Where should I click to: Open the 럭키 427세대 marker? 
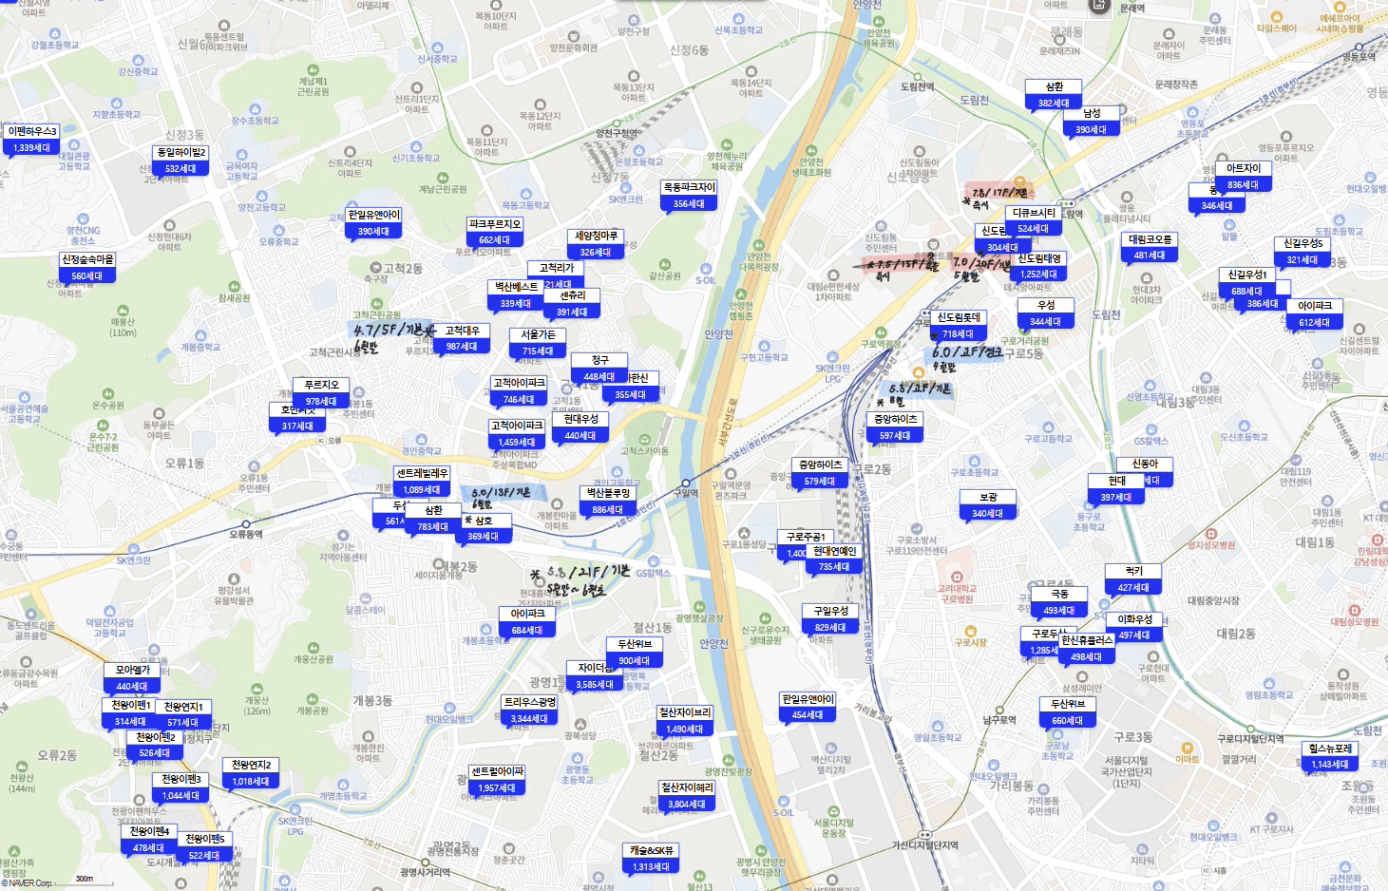pyautogui.click(x=1133, y=579)
